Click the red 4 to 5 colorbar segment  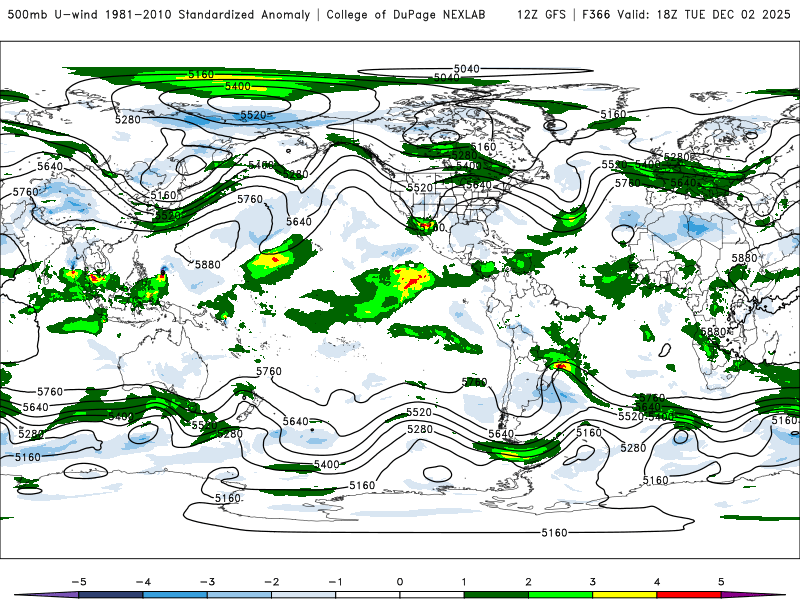[688, 595]
